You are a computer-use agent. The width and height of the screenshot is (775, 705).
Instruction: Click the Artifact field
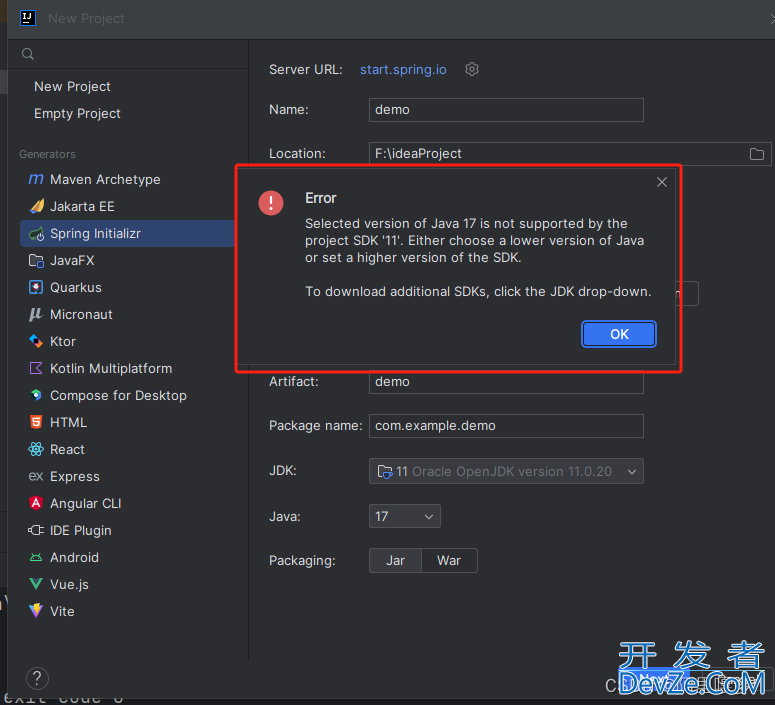506,382
